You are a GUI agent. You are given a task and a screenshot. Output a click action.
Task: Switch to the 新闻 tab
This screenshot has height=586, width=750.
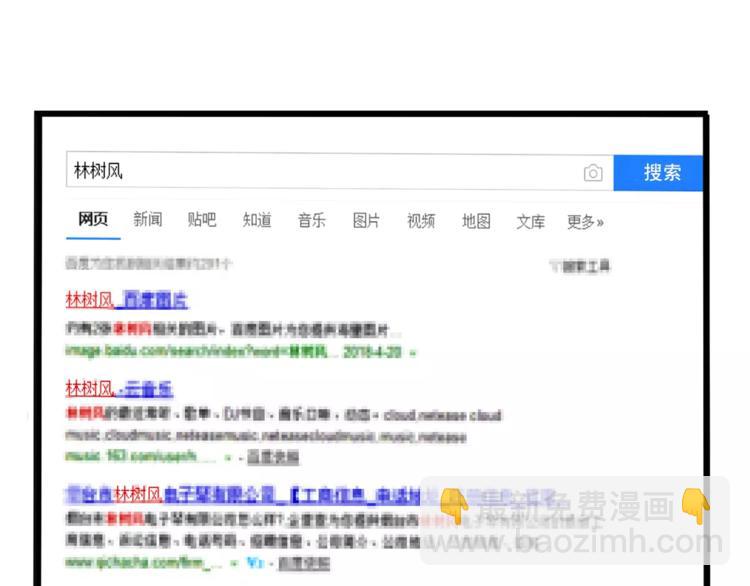tap(148, 220)
